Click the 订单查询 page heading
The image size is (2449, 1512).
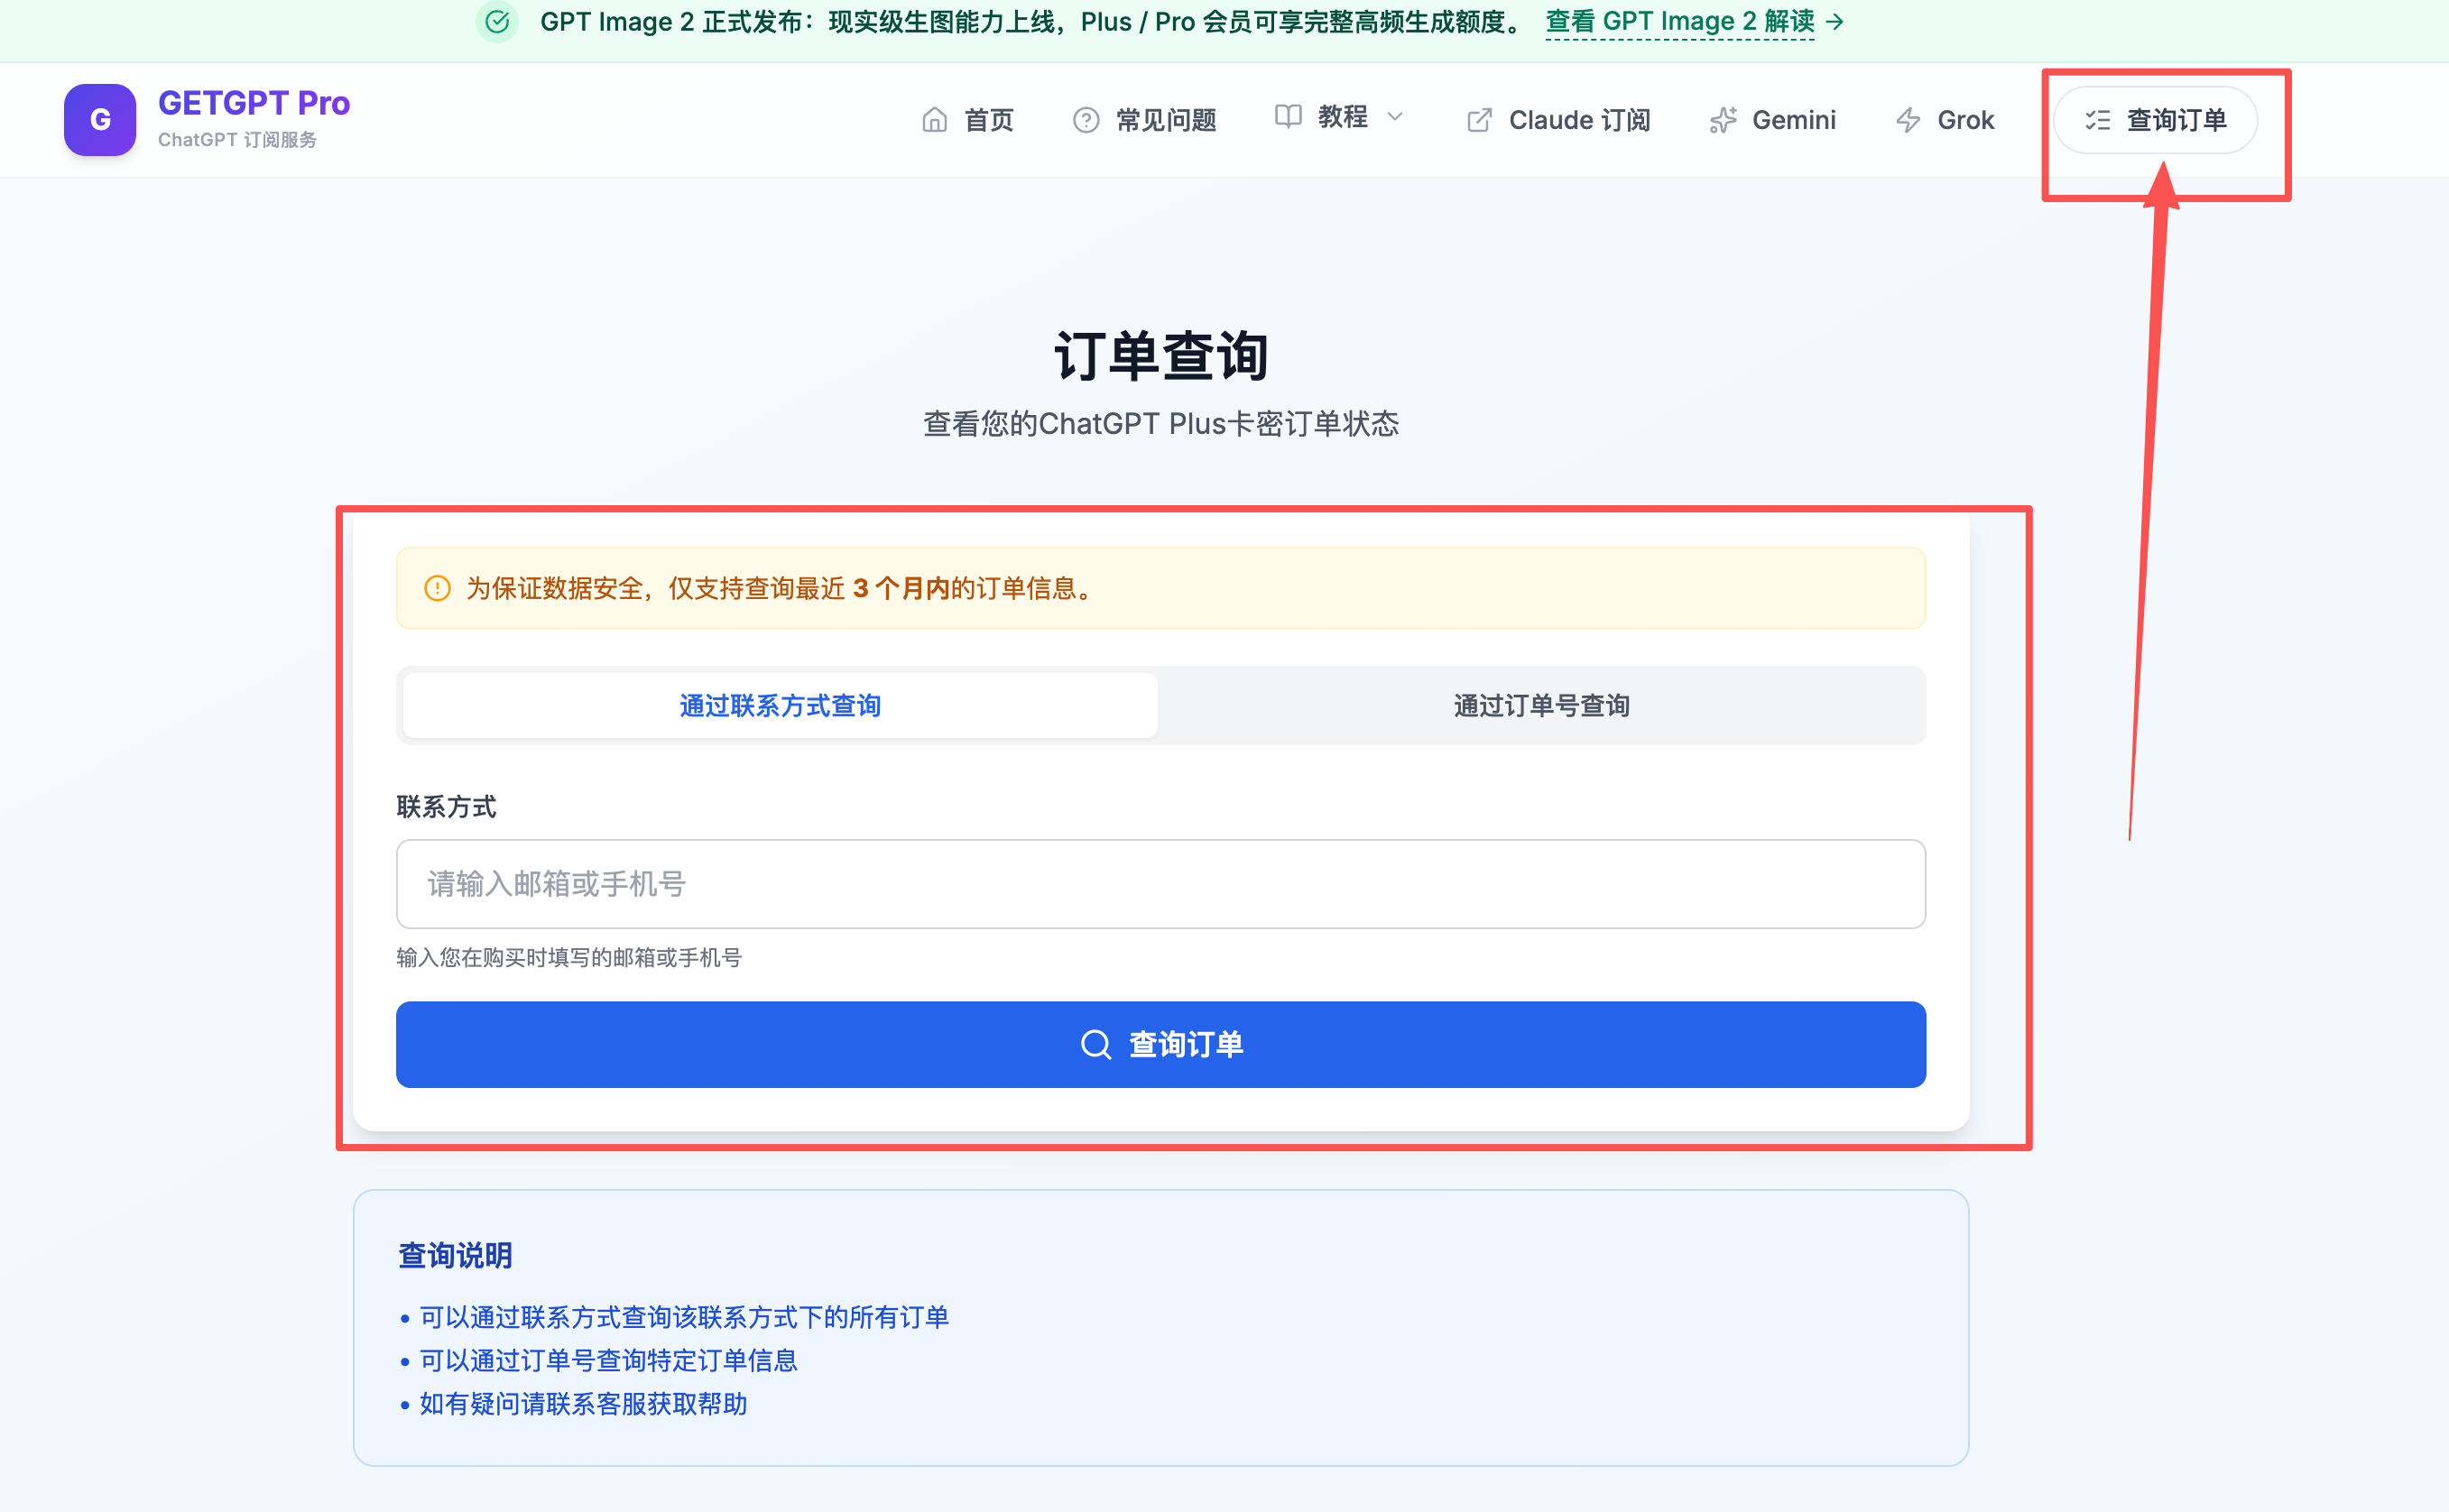[1161, 356]
